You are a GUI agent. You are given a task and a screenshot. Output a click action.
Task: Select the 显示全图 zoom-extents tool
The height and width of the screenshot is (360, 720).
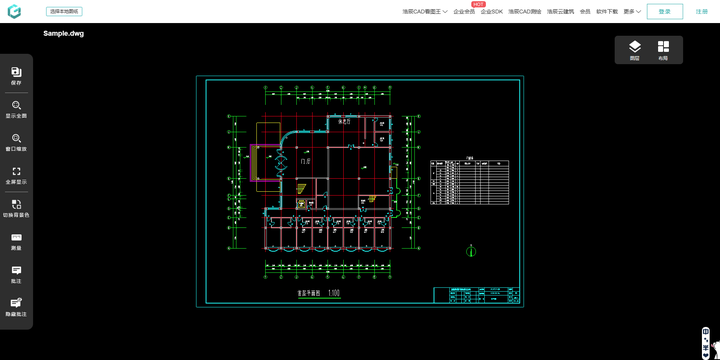[x=16, y=110]
